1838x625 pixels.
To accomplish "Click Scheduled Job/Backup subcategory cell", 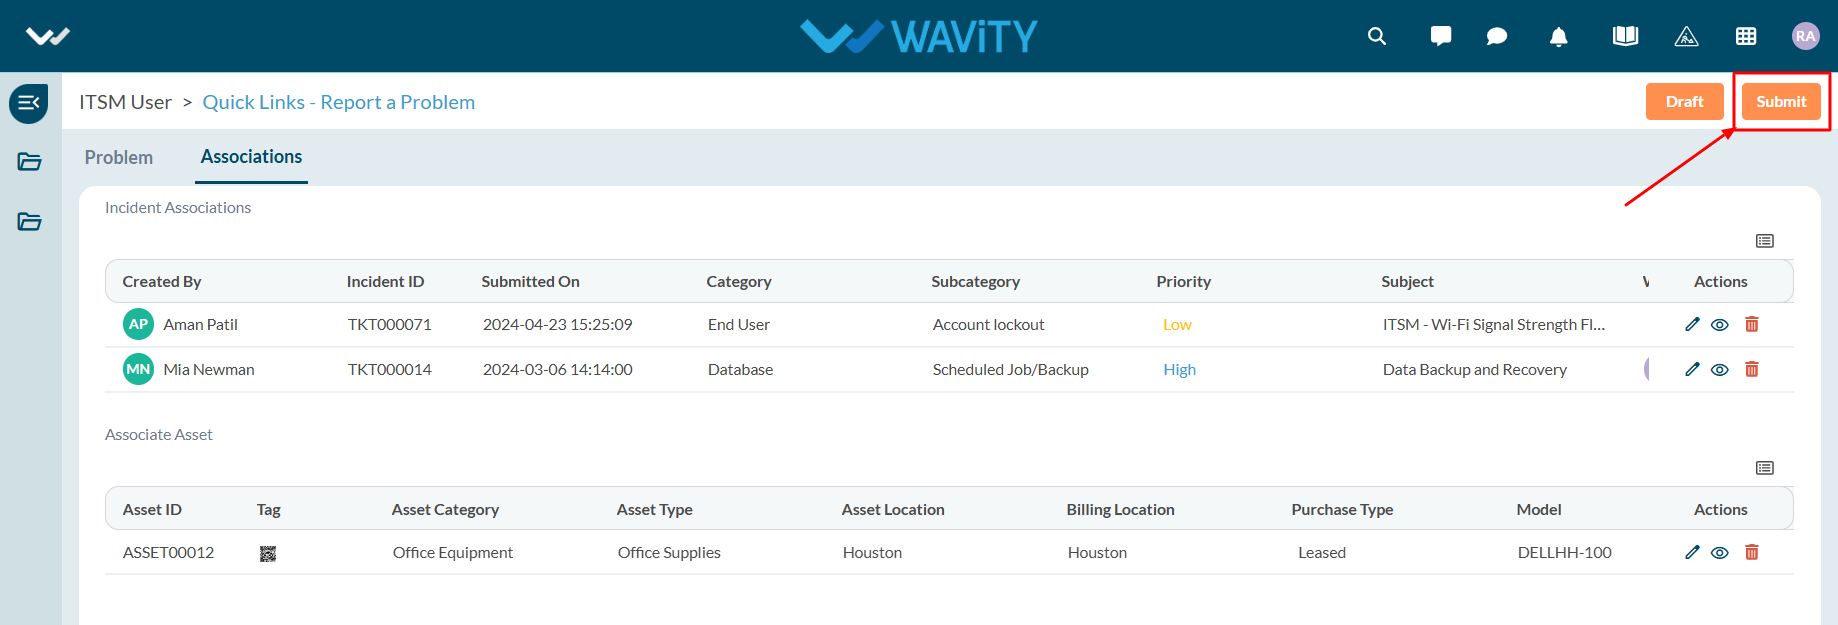I will click(x=1011, y=370).
